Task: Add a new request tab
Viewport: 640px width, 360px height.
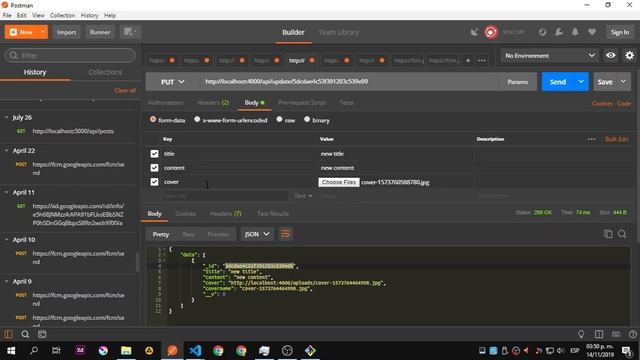Action: click(x=468, y=60)
